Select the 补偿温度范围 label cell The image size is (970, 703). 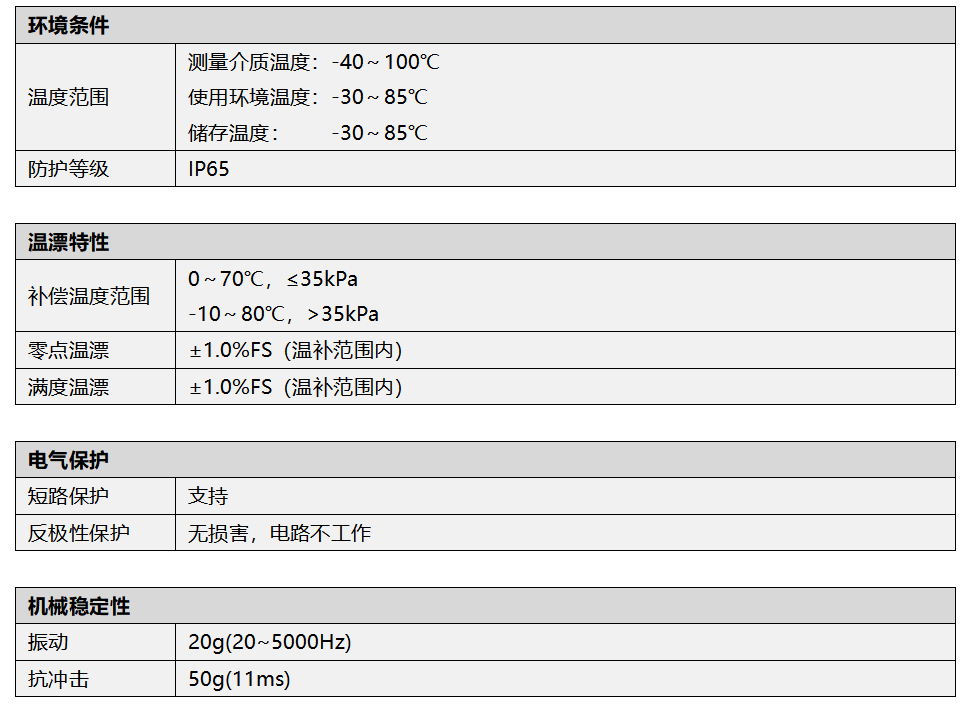click(88, 296)
